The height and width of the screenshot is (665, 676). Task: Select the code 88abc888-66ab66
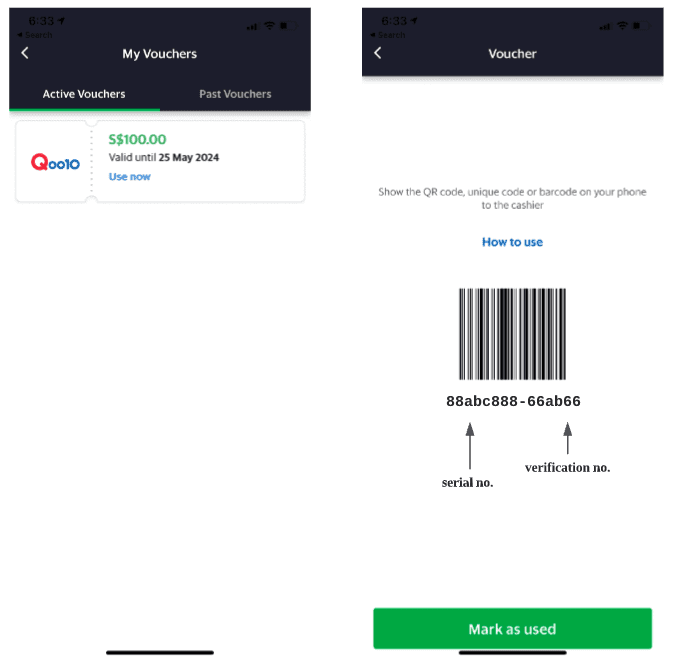coord(513,401)
